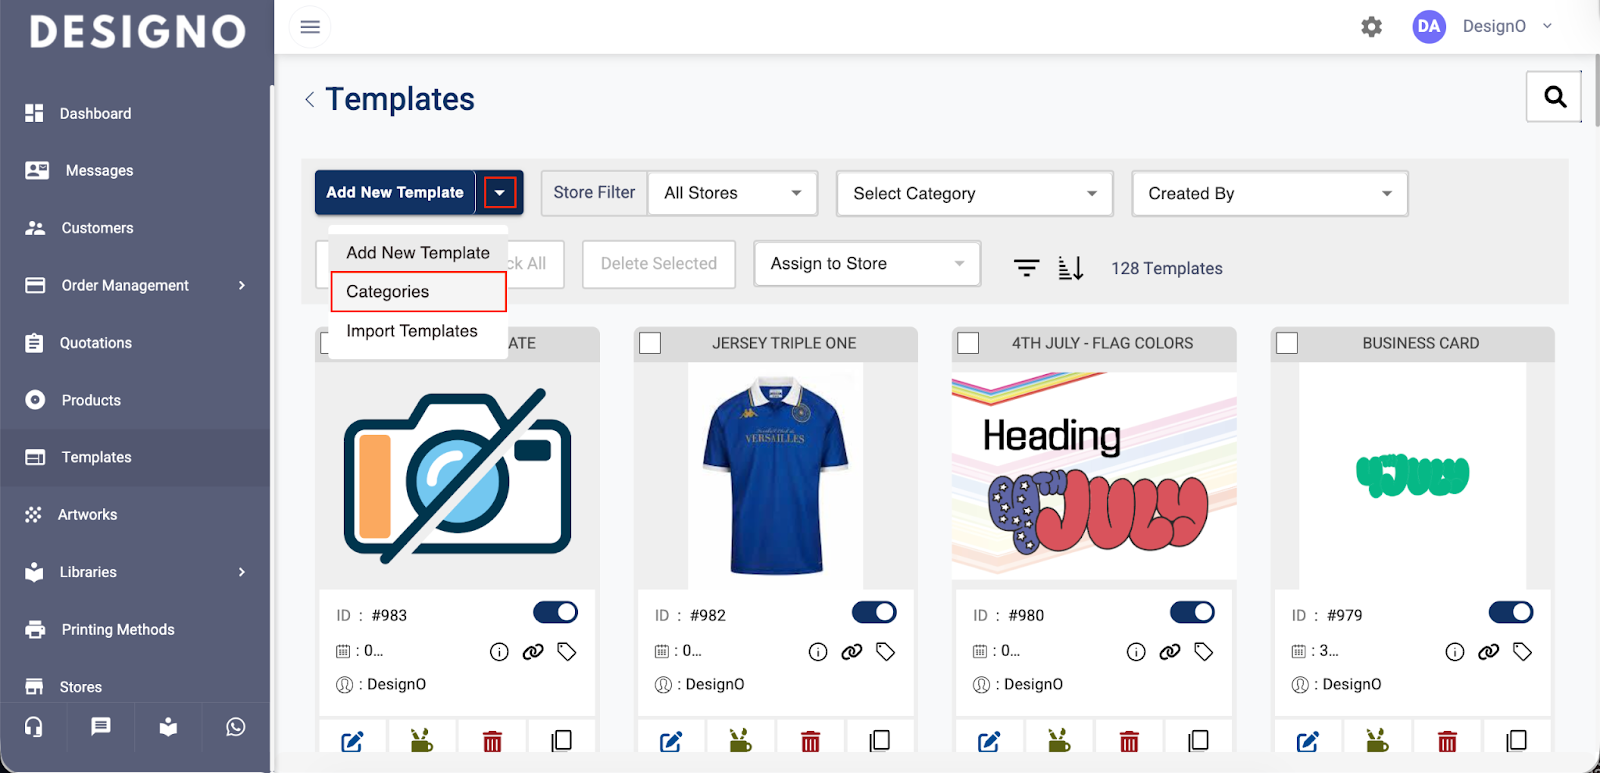This screenshot has width=1600, height=773.
Task: Choose Categories from the dropdown menu
Action: tap(388, 292)
